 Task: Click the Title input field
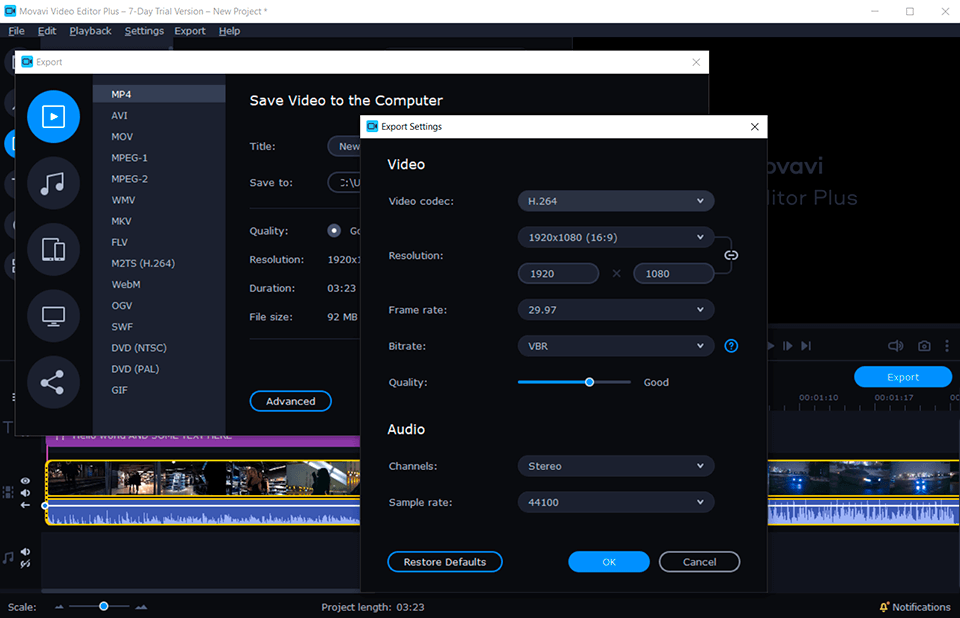(x=344, y=146)
